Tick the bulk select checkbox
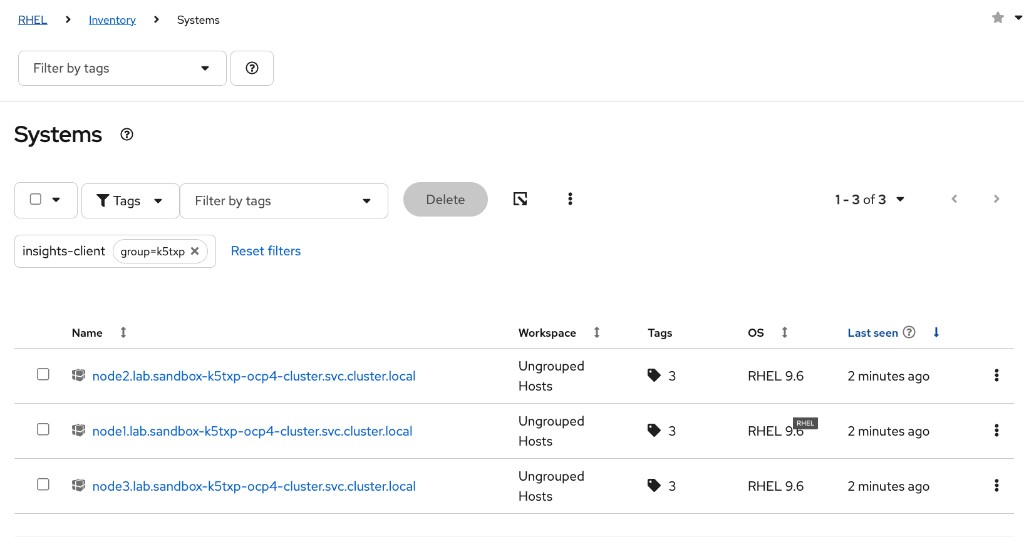 pyautogui.click(x=36, y=199)
